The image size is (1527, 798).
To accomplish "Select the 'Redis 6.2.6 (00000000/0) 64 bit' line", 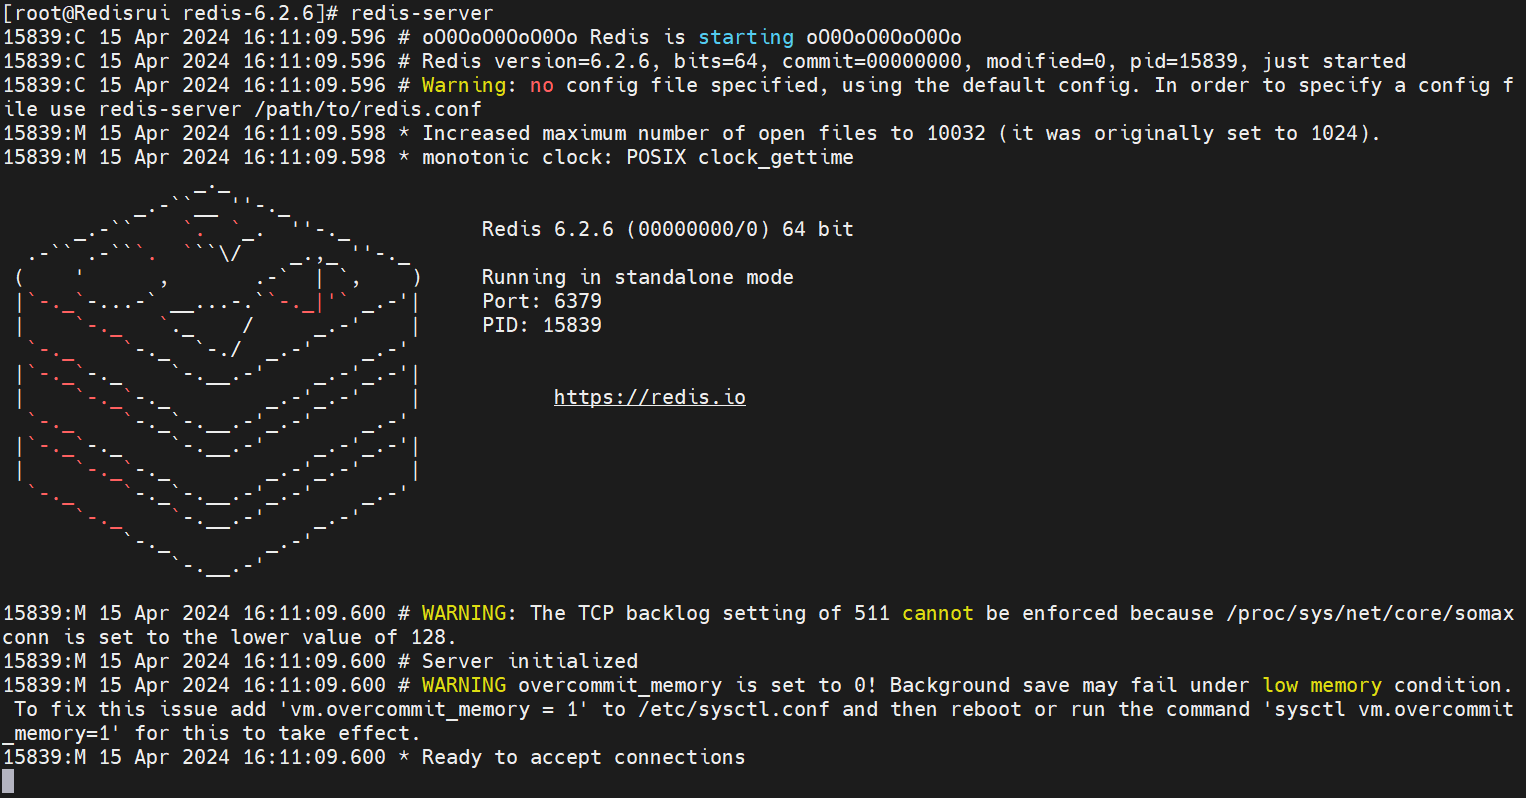I will pyautogui.click(x=668, y=229).
